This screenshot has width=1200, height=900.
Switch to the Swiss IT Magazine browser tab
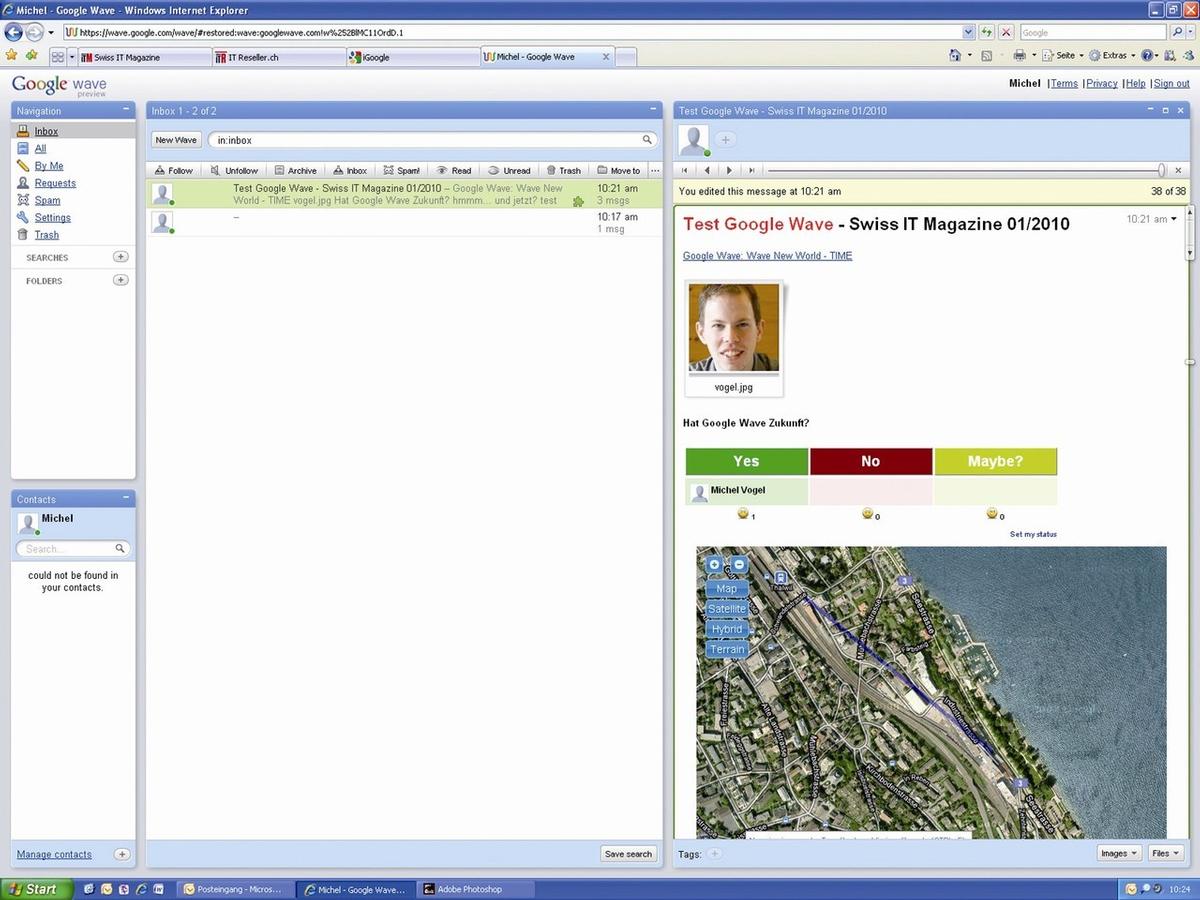click(145, 57)
